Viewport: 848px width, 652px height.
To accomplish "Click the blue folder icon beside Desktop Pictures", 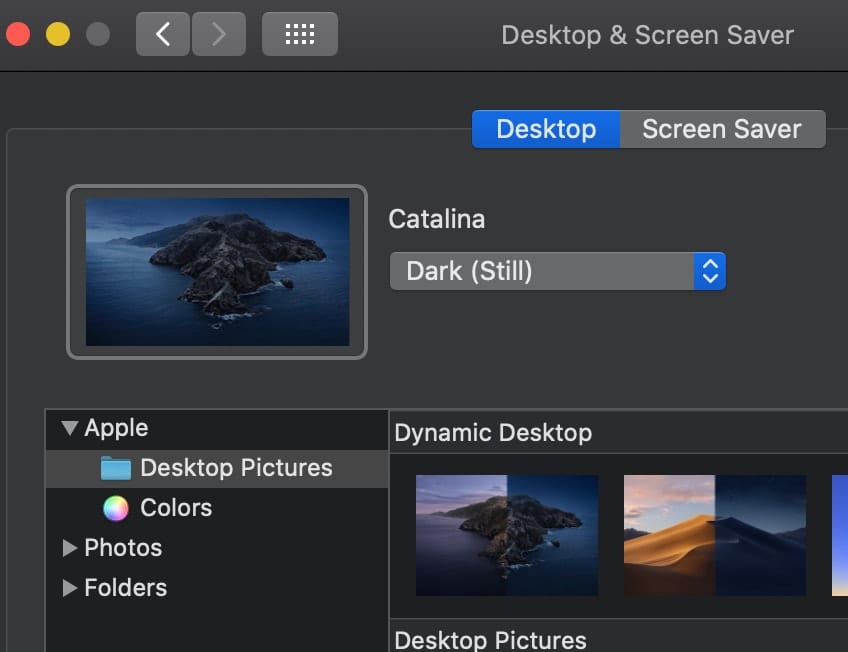I will click(x=116, y=468).
